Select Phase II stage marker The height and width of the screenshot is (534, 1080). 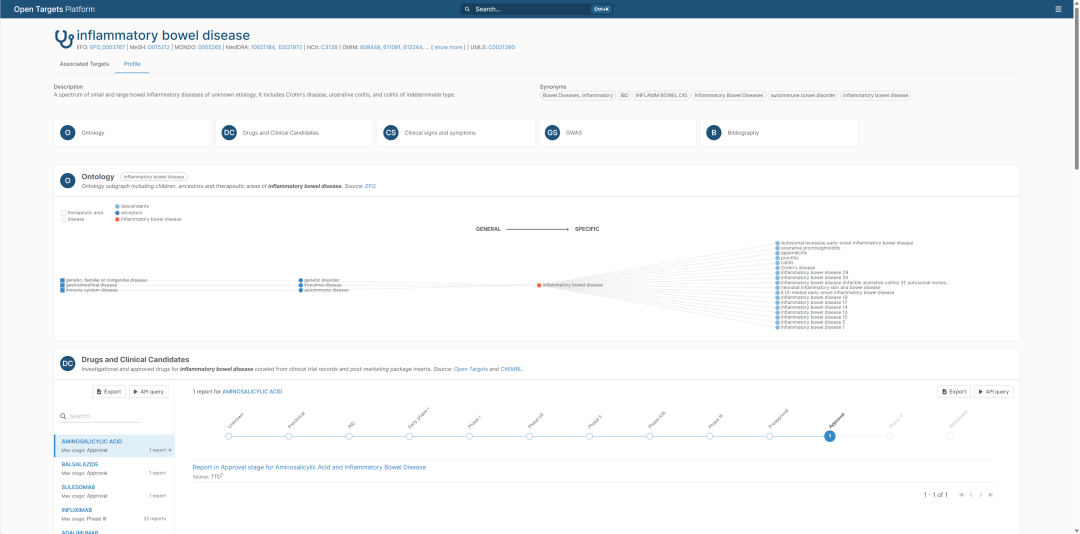590,436
